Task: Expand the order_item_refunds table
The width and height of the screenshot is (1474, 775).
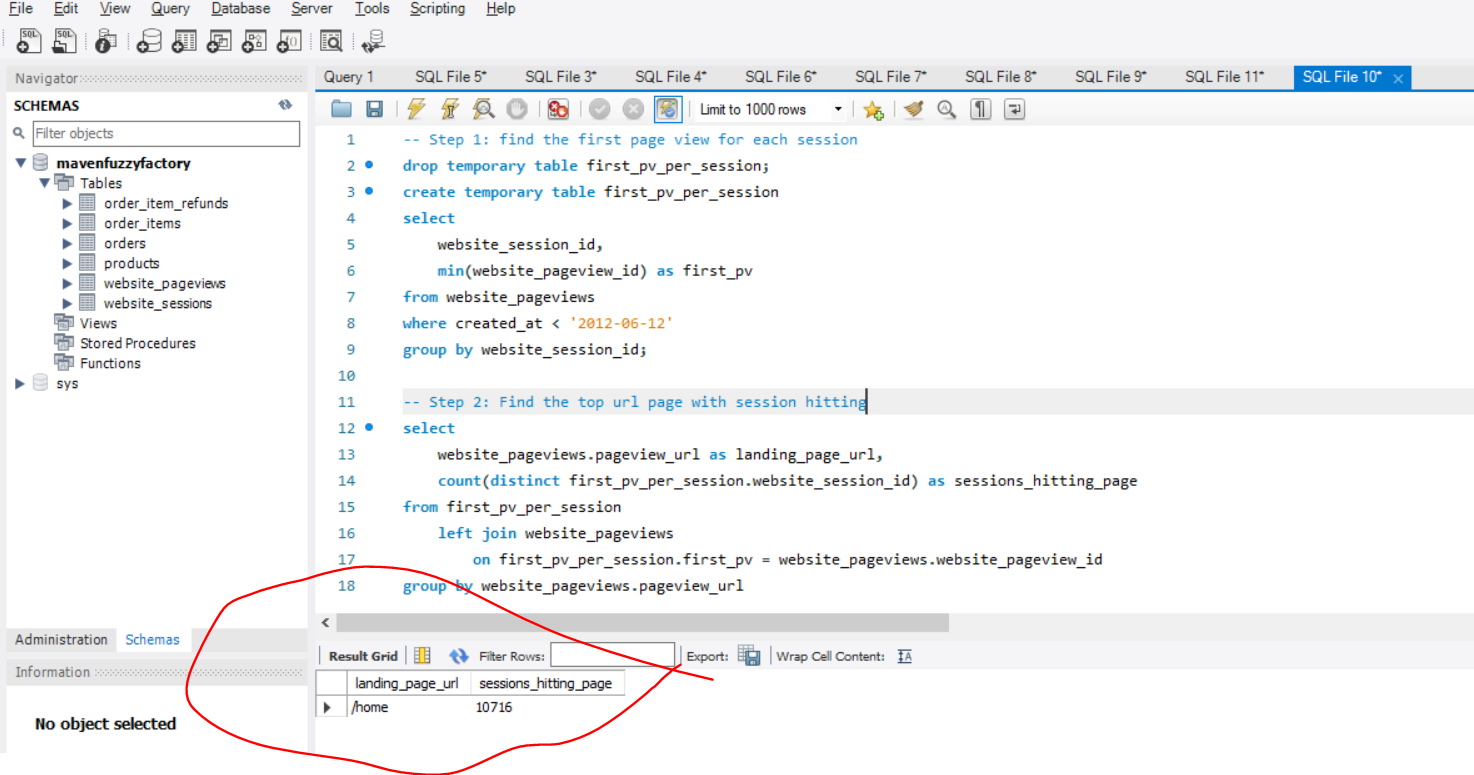Action: click(x=68, y=203)
